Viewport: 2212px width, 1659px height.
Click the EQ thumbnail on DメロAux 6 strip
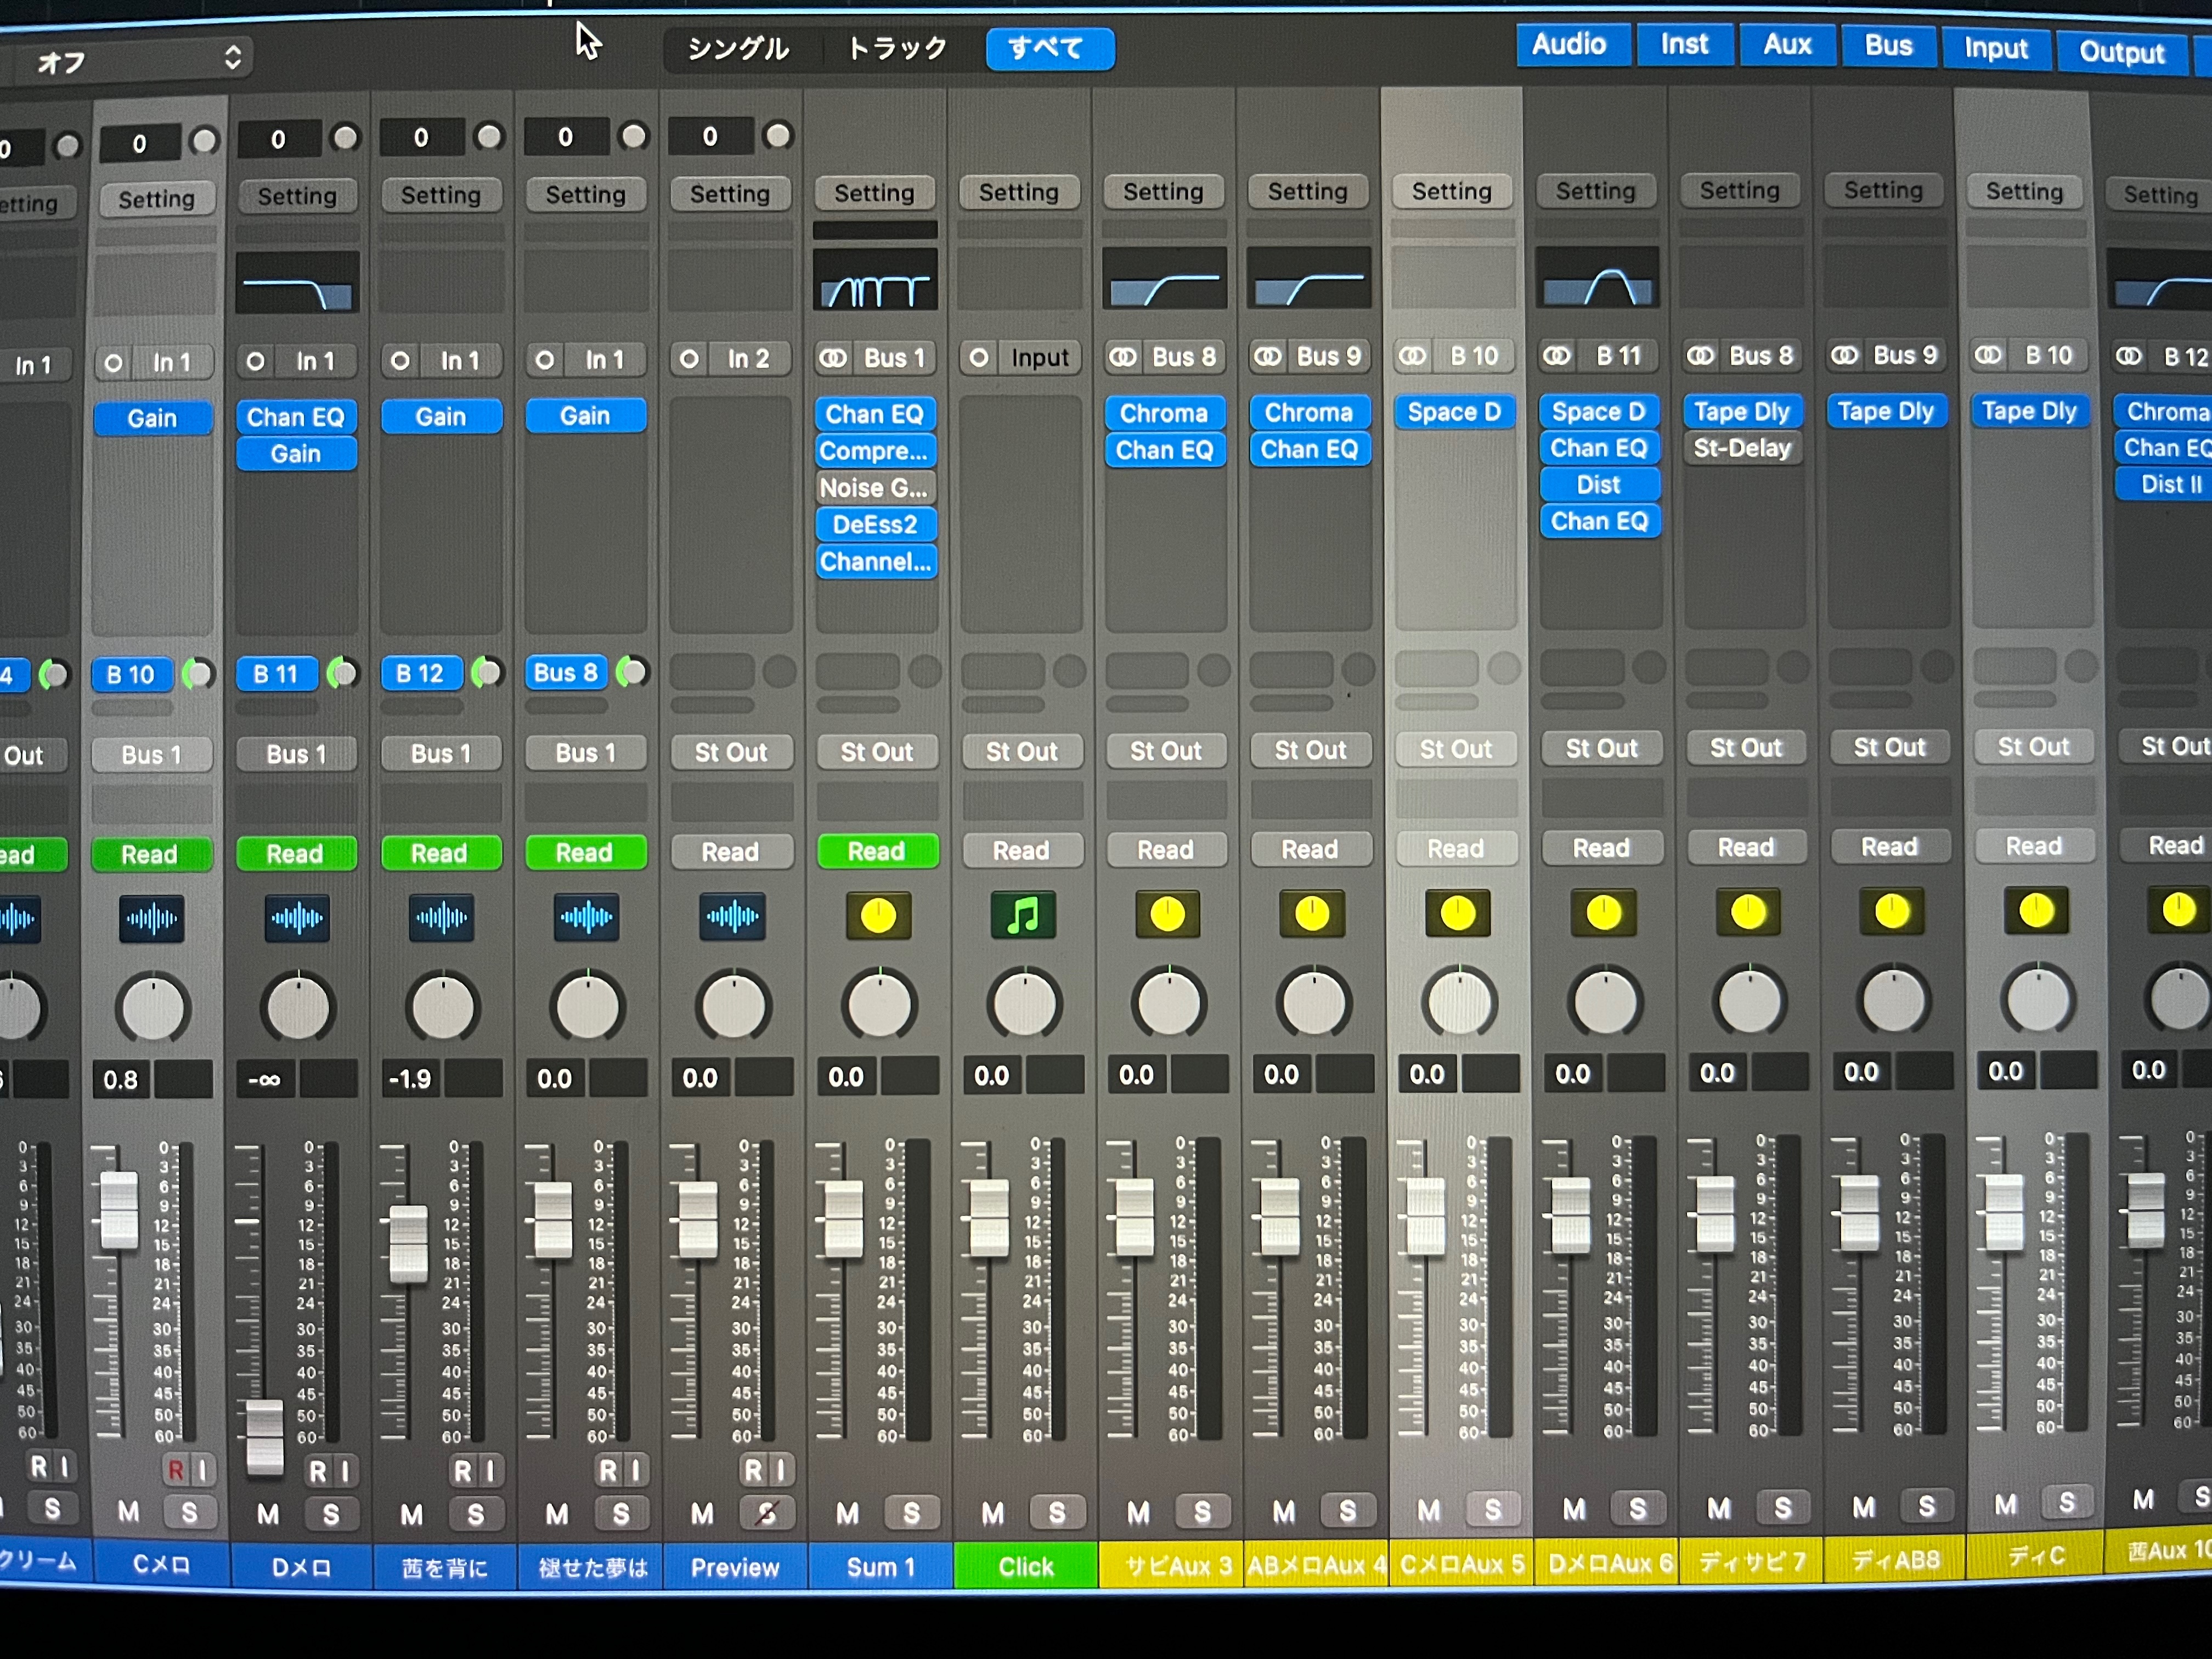click(1597, 277)
